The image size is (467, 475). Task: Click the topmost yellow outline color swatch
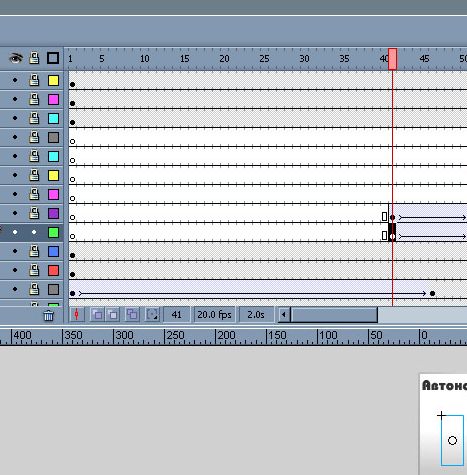pos(53,80)
